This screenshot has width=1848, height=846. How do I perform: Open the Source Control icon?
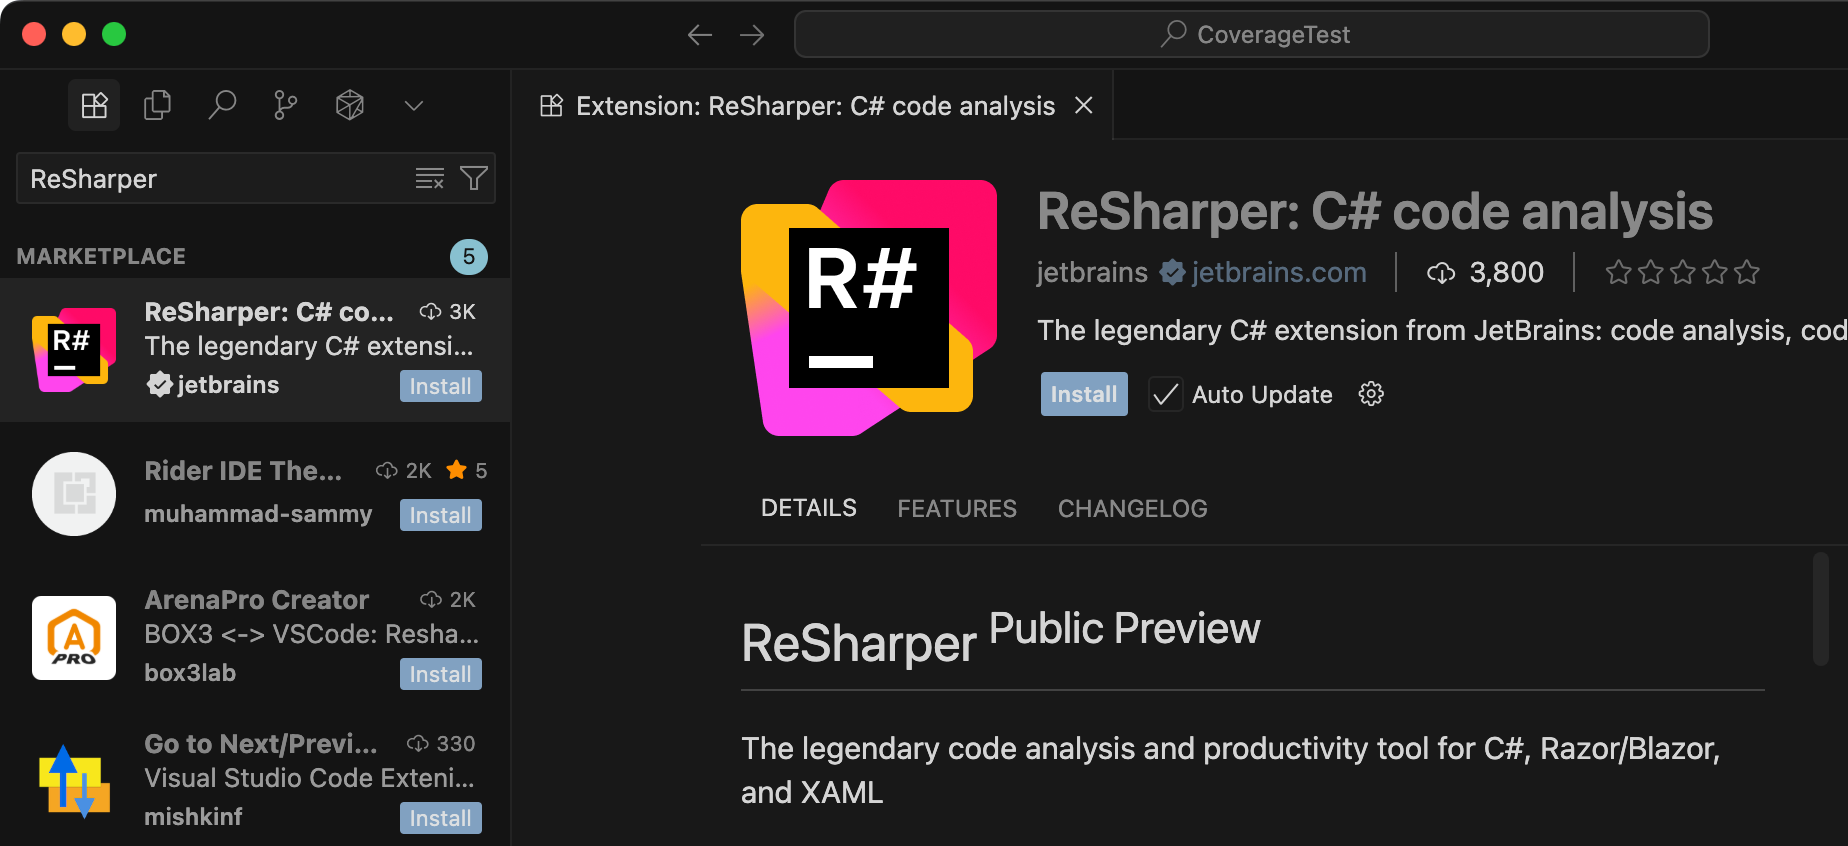point(286,105)
